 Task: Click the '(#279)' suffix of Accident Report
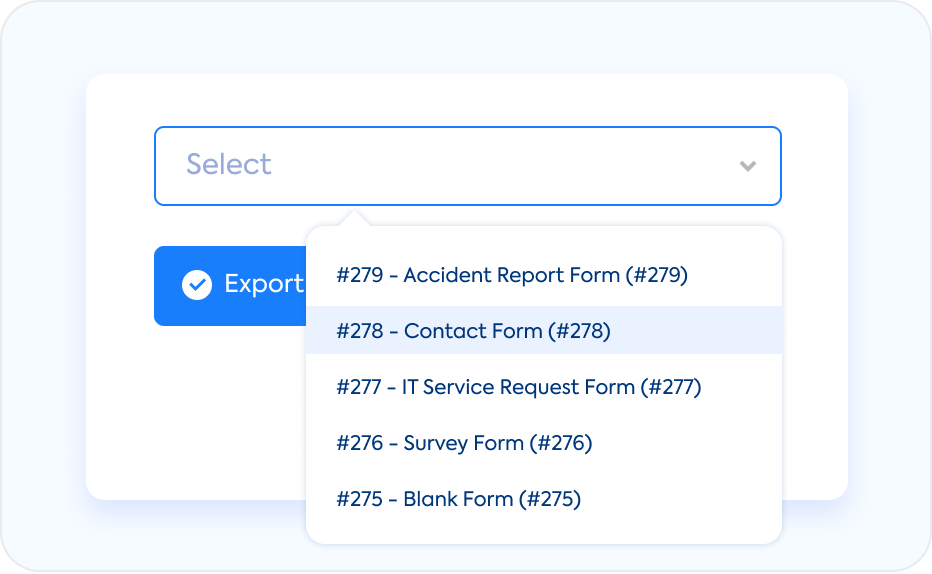tap(657, 275)
